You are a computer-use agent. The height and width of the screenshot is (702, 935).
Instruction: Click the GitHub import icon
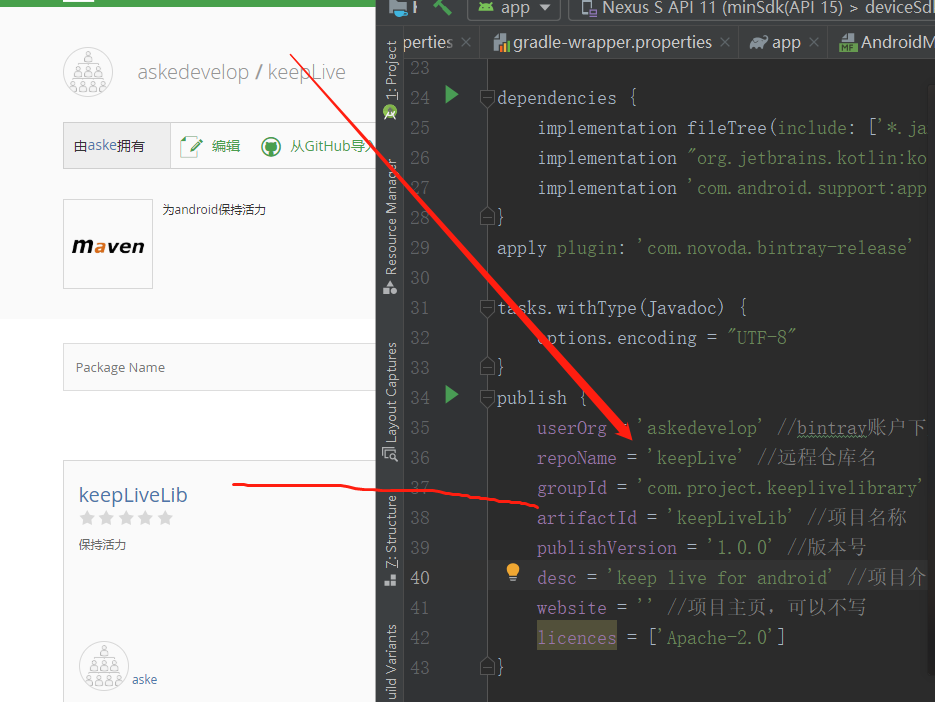click(271, 147)
